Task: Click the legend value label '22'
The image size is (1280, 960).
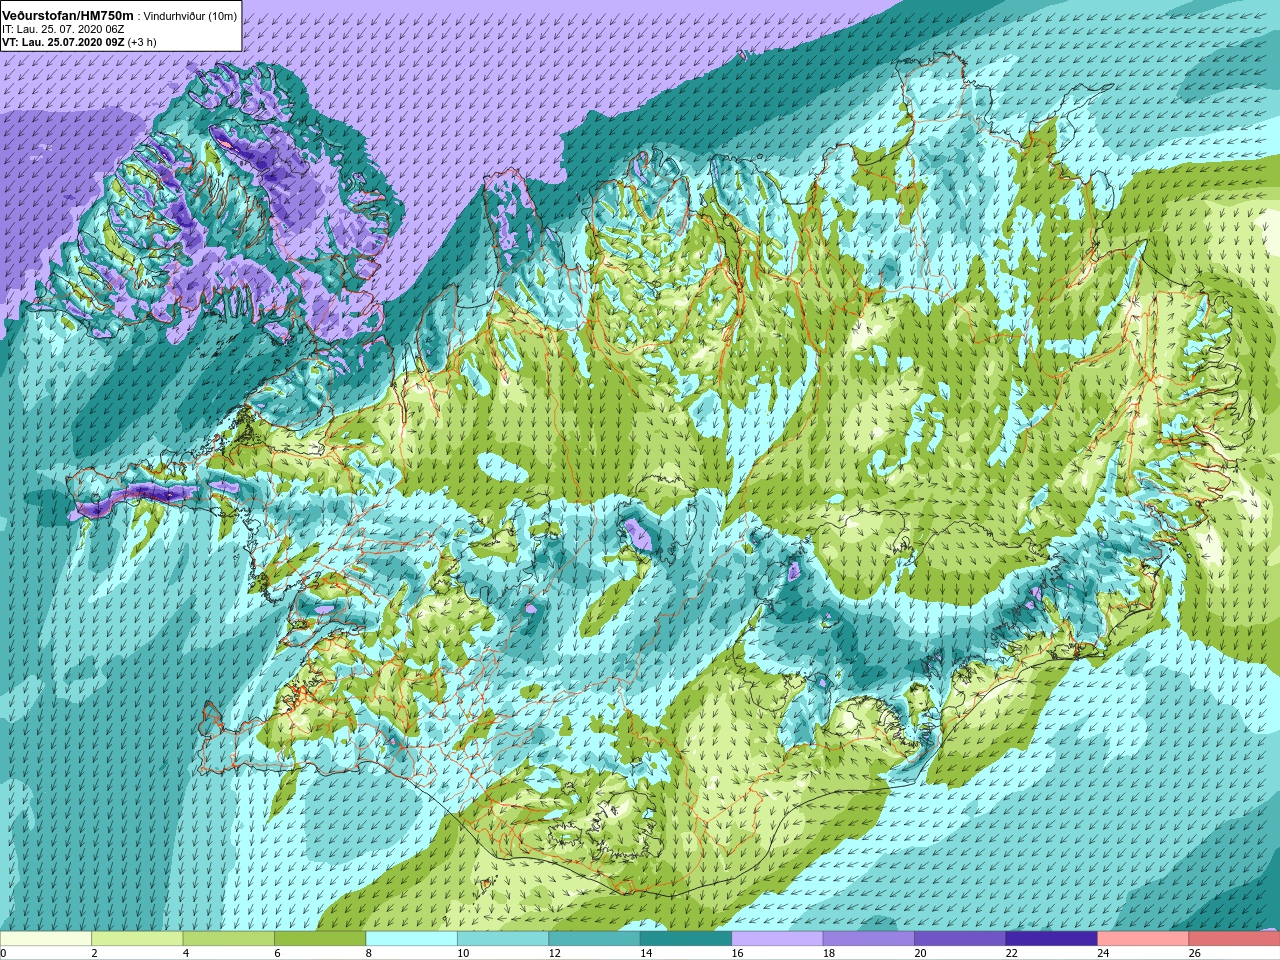Action: [1012, 954]
